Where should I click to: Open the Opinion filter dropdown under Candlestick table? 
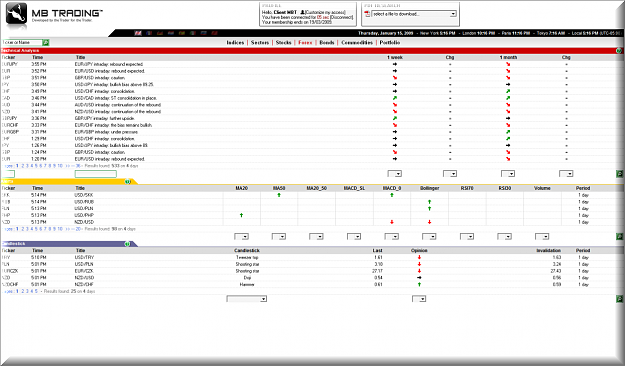coord(419,299)
